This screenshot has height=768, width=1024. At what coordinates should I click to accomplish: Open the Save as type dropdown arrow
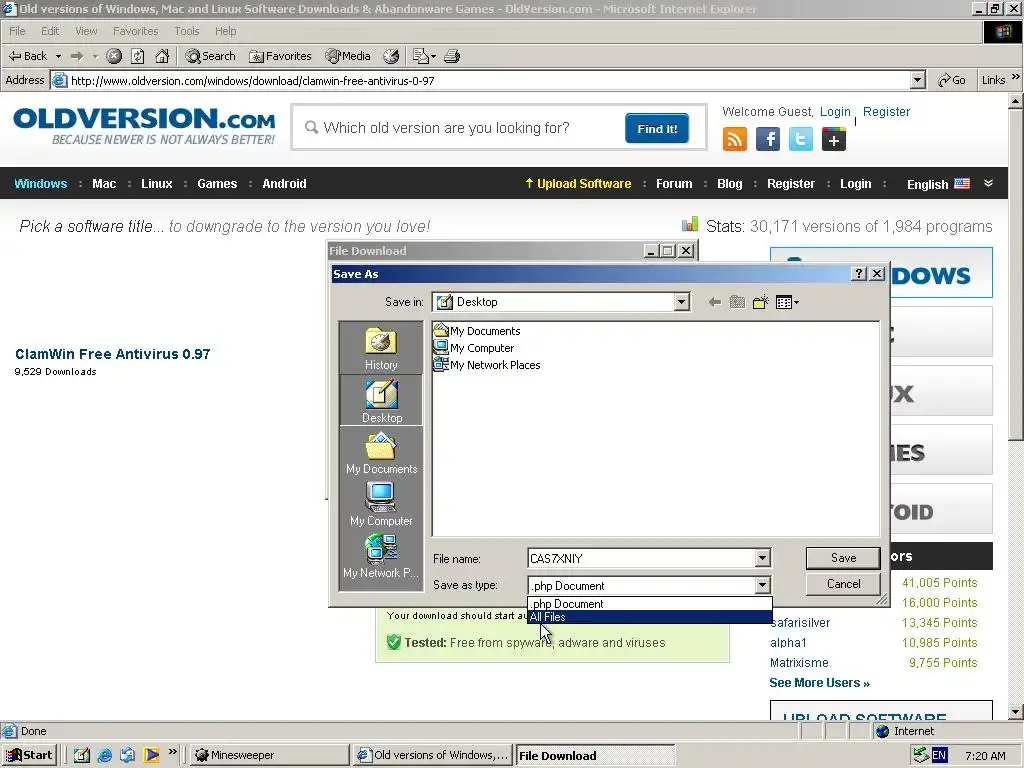click(762, 585)
